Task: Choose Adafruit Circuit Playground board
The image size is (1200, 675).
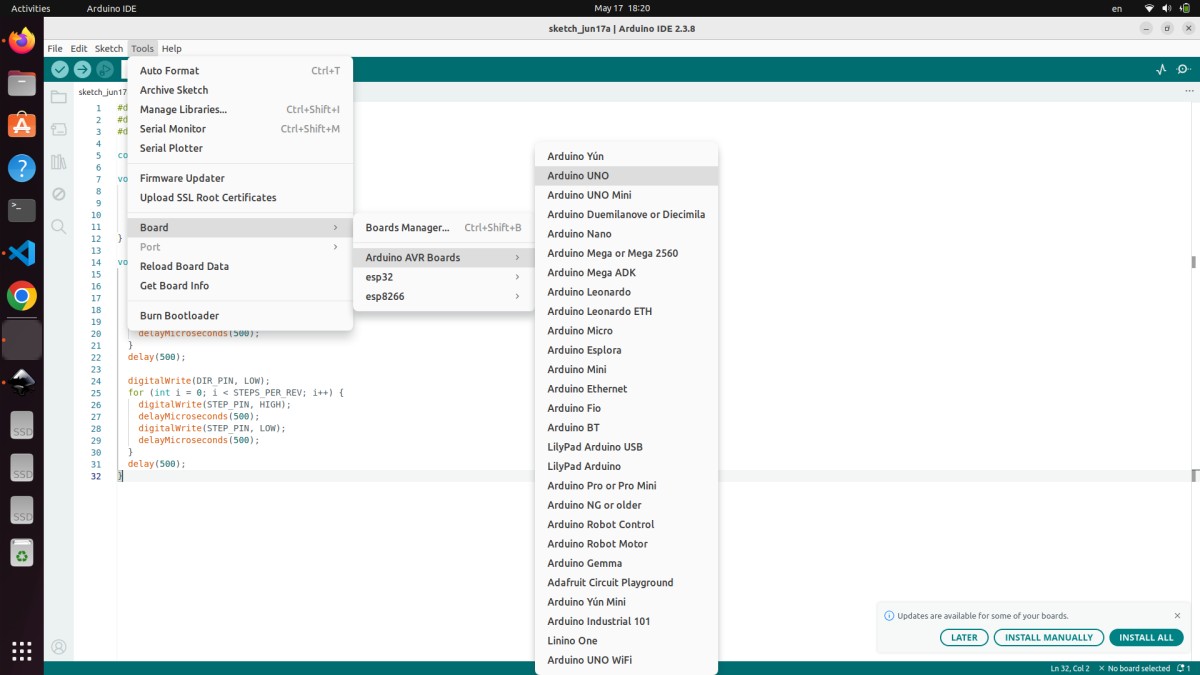Action: [x=626, y=583]
